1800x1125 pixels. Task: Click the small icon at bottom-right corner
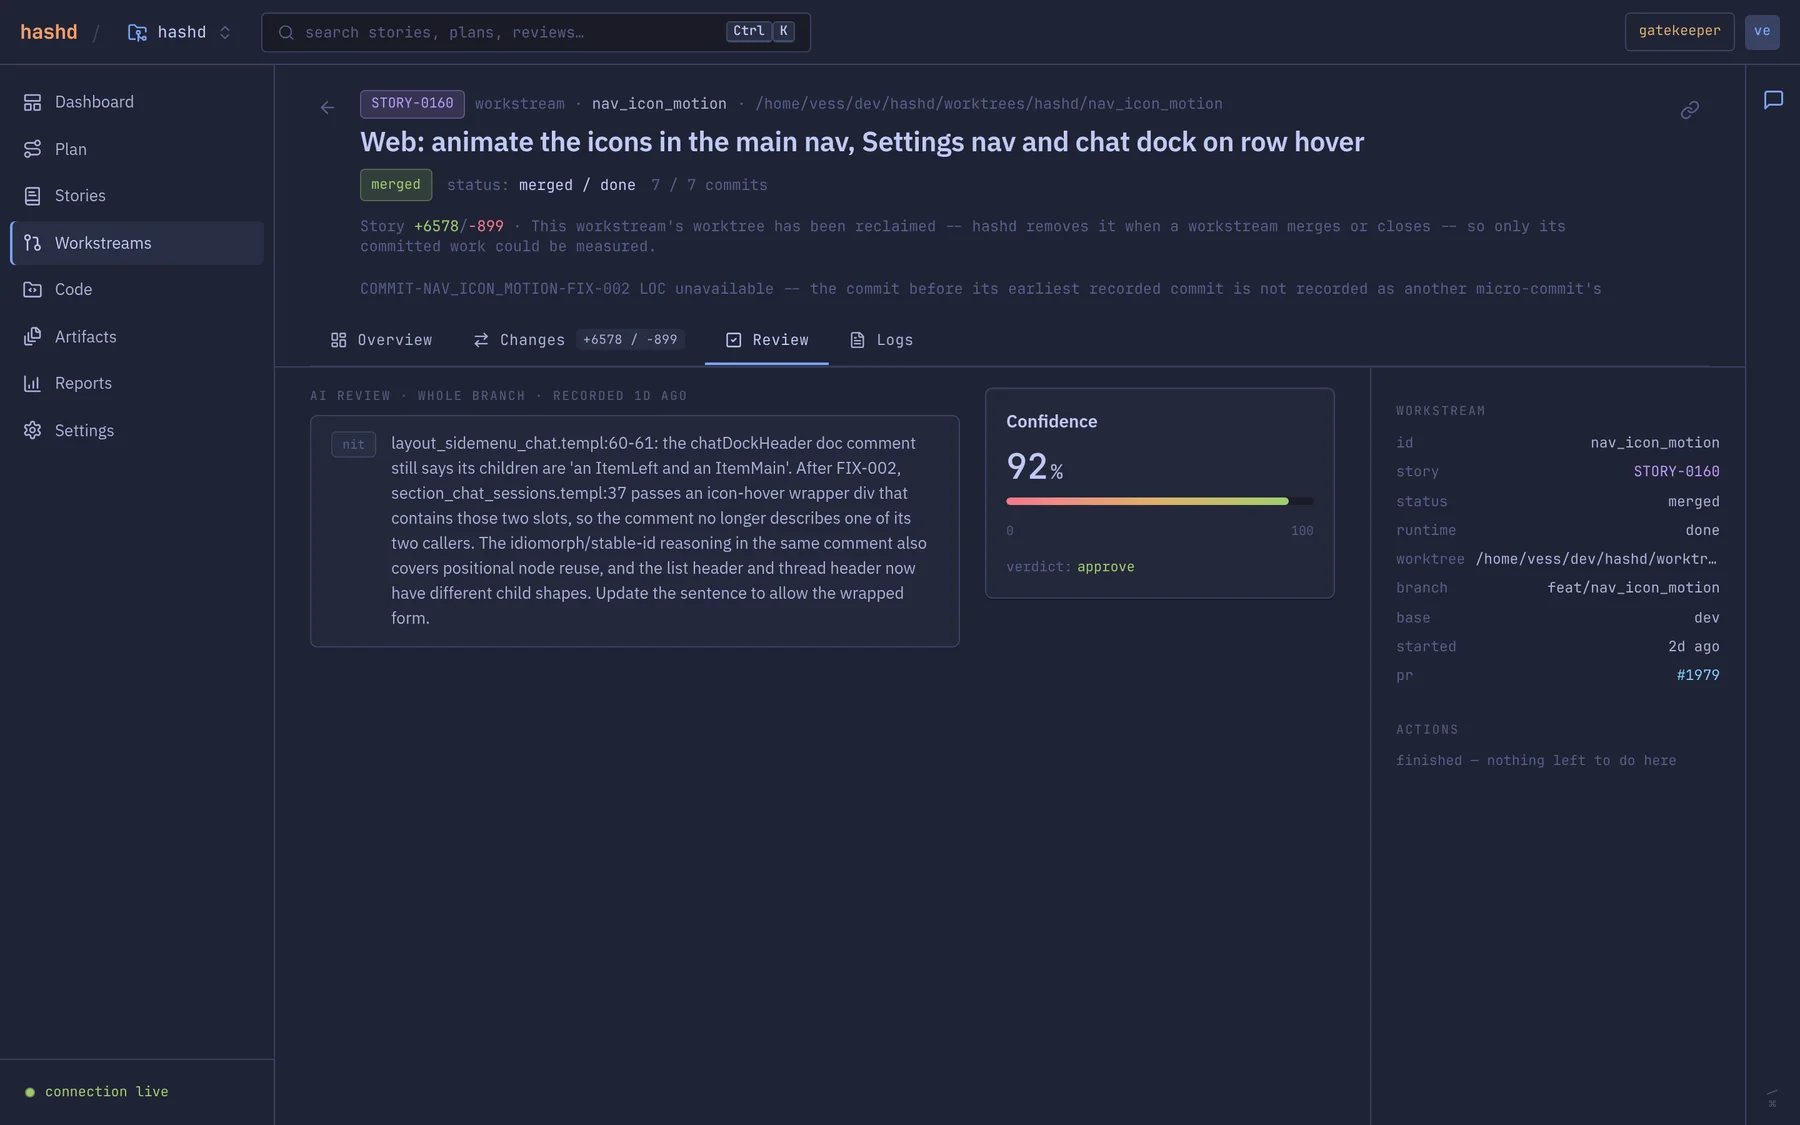1772,1098
